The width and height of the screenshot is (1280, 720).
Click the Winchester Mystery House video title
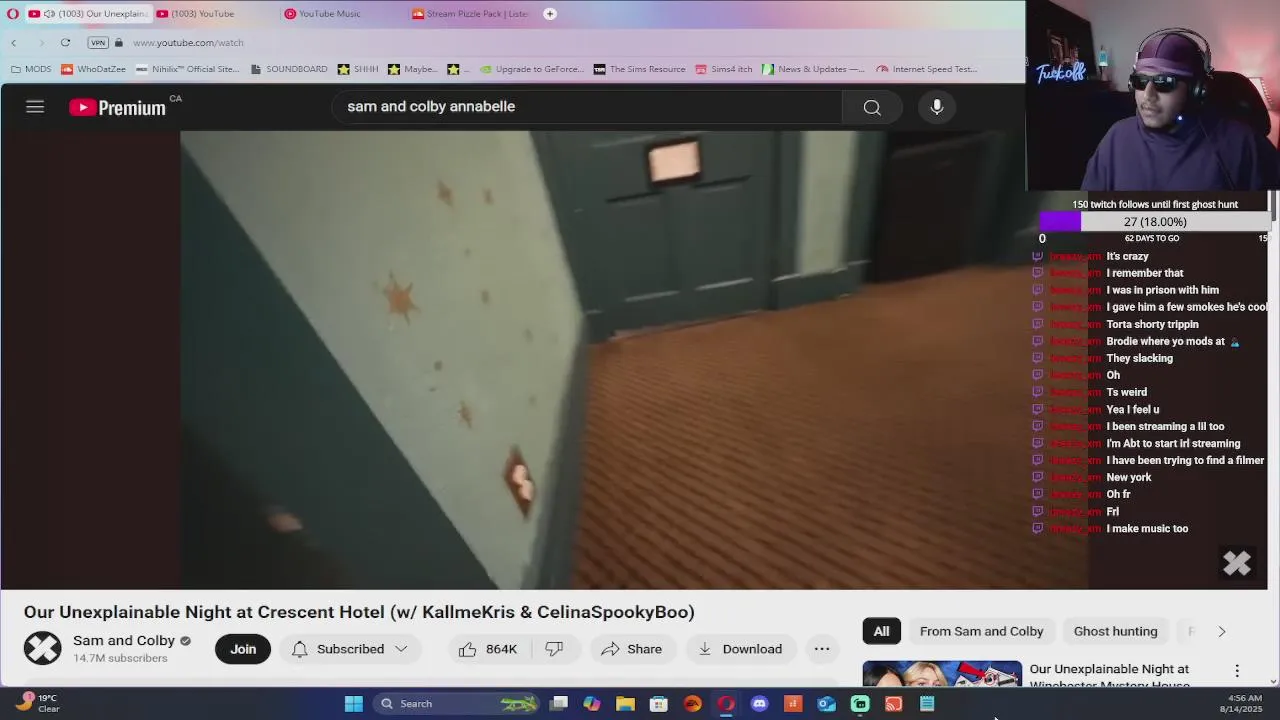click(x=1109, y=676)
